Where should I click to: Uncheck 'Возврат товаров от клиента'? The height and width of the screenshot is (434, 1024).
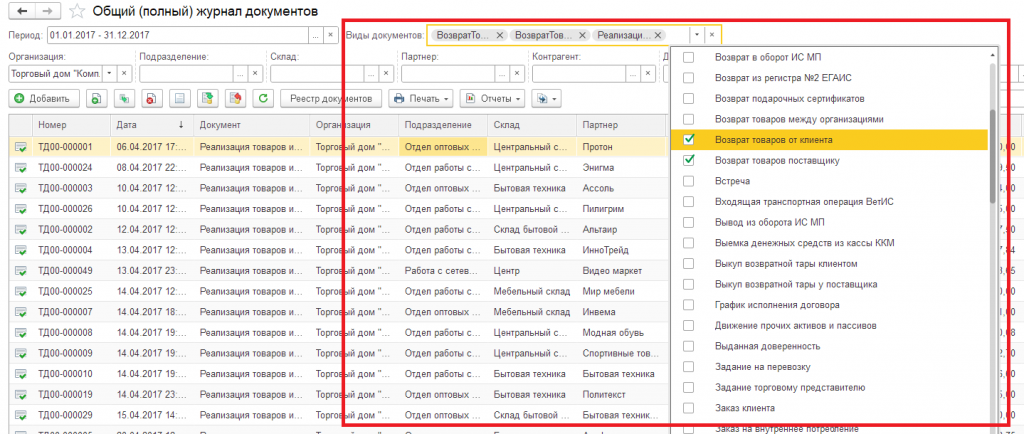point(688,140)
